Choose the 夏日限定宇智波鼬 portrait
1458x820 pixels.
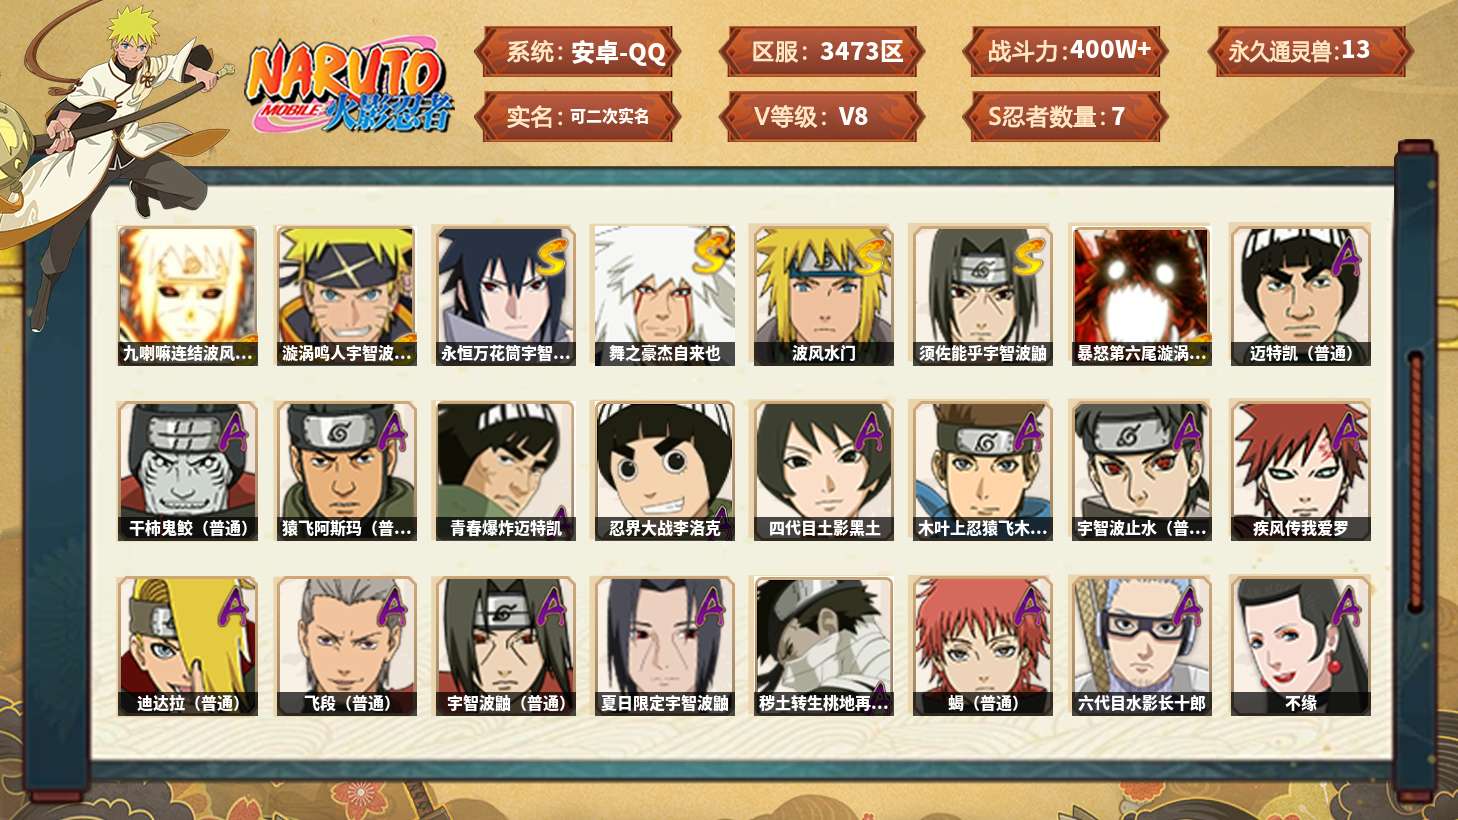[664, 646]
